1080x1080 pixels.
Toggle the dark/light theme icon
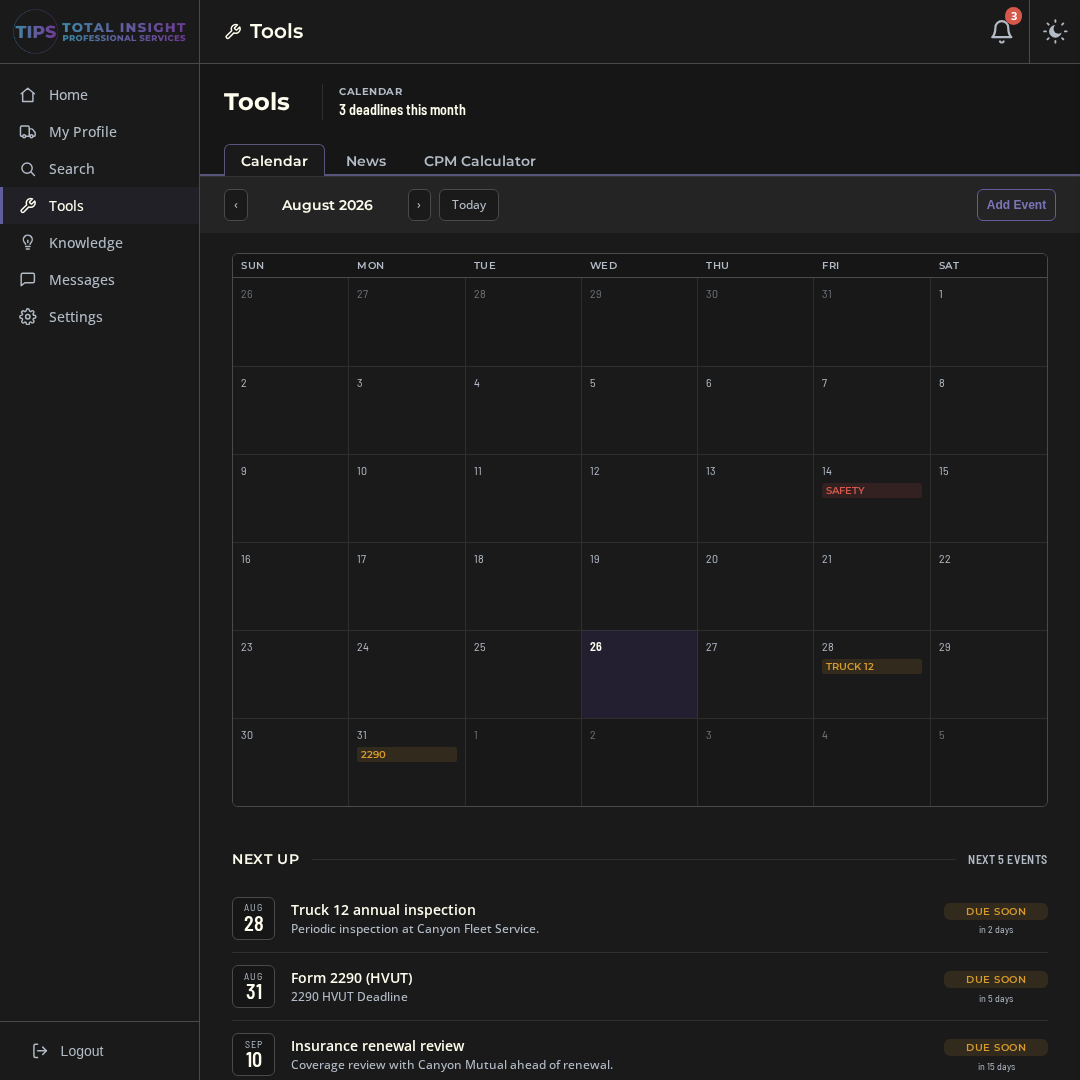pos(1055,32)
